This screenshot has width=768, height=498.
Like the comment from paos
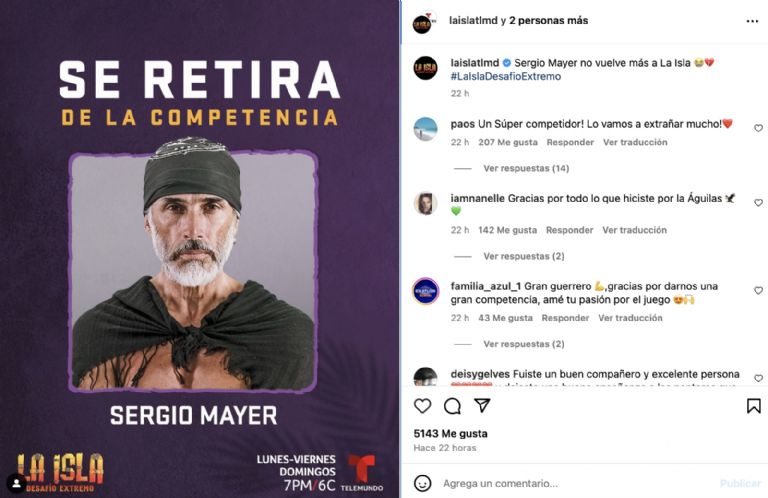coord(758,128)
